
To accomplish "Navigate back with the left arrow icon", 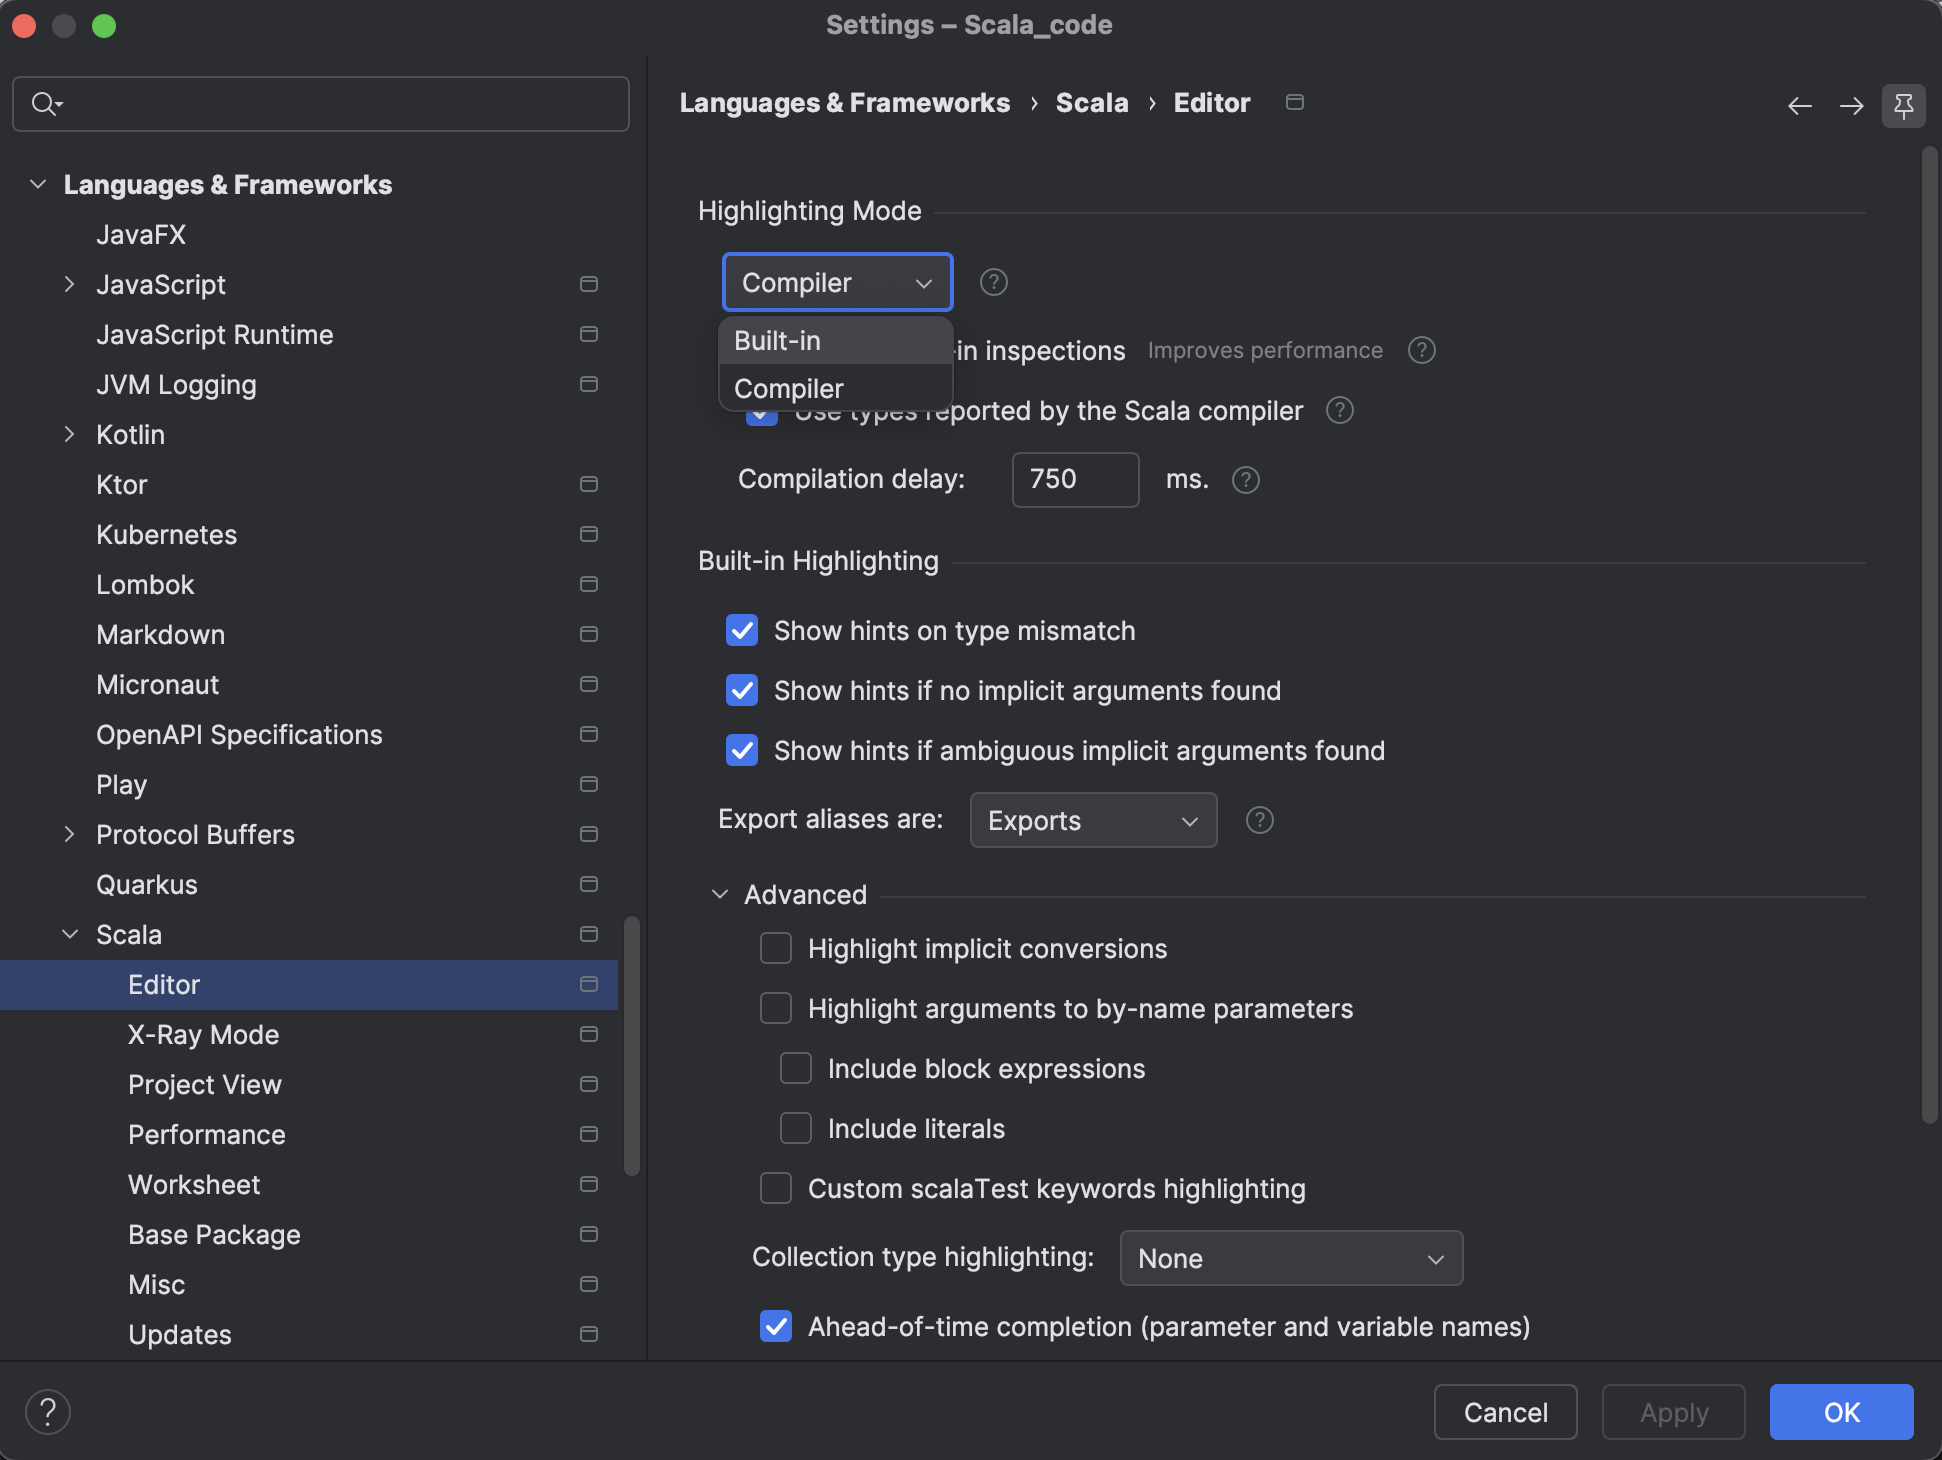I will pyautogui.click(x=1800, y=105).
